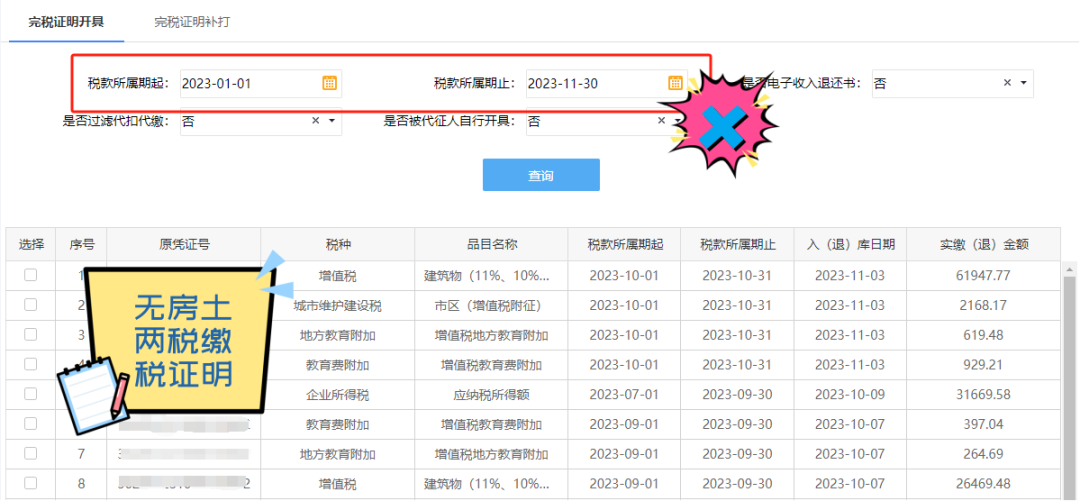Click the amount 397.04
This screenshot has height=501, width=1080.
click(983, 425)
